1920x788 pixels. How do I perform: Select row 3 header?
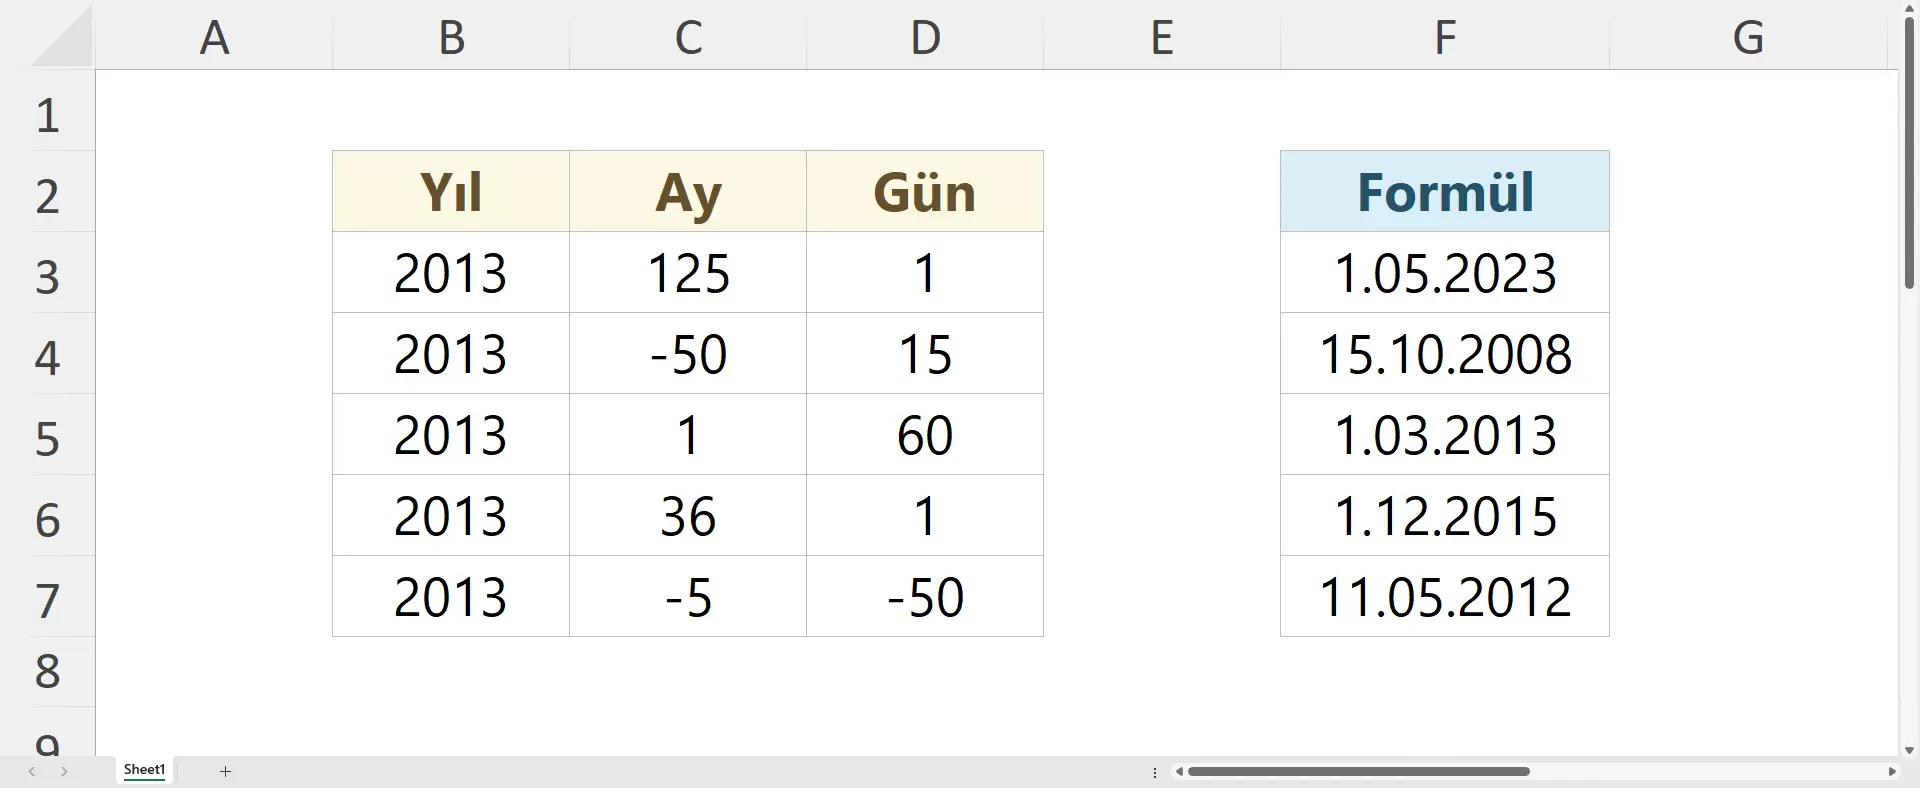point(47,273)
